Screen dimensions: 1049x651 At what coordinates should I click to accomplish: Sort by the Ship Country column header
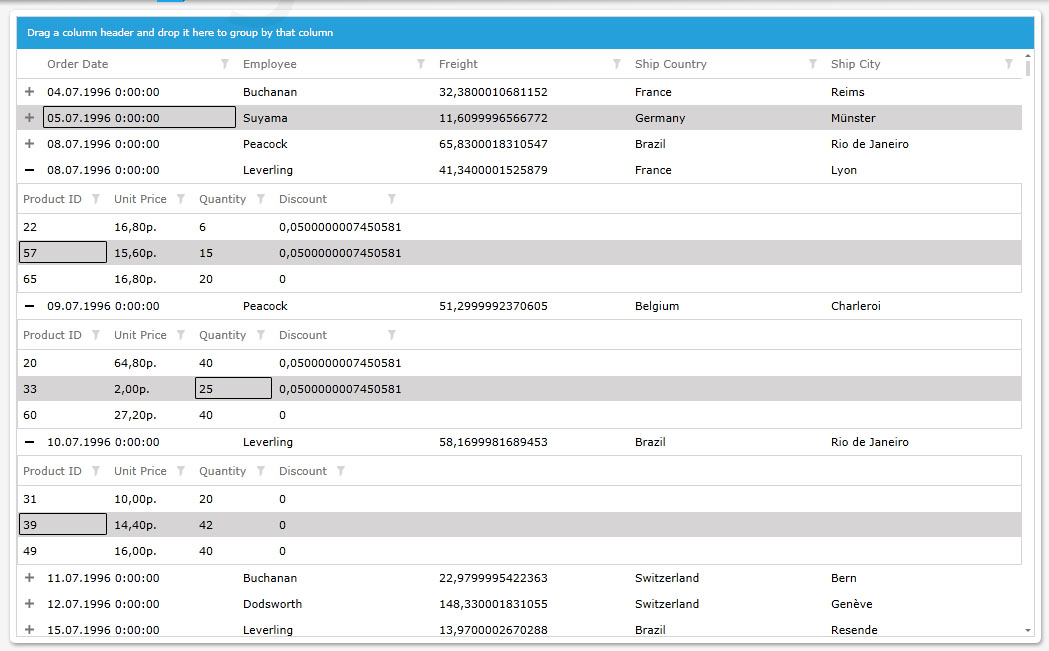pyautogui.click(x=670, y=64)
